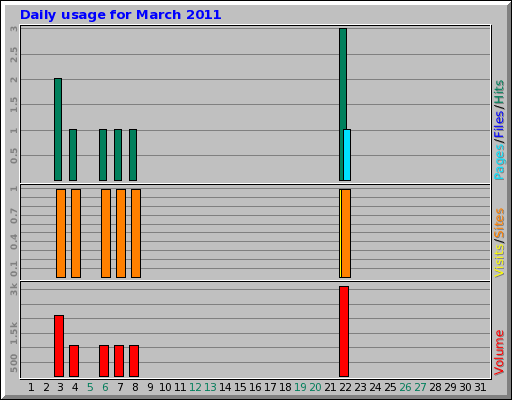Click the '0.7' y-axis label in visits chart
This screenshot has height=400, width=512.
(14, 216)
